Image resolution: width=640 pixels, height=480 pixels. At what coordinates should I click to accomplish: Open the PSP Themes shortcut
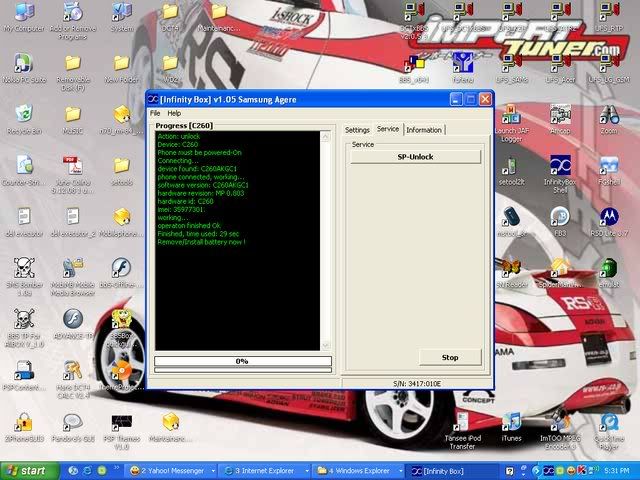pos(122,432)
